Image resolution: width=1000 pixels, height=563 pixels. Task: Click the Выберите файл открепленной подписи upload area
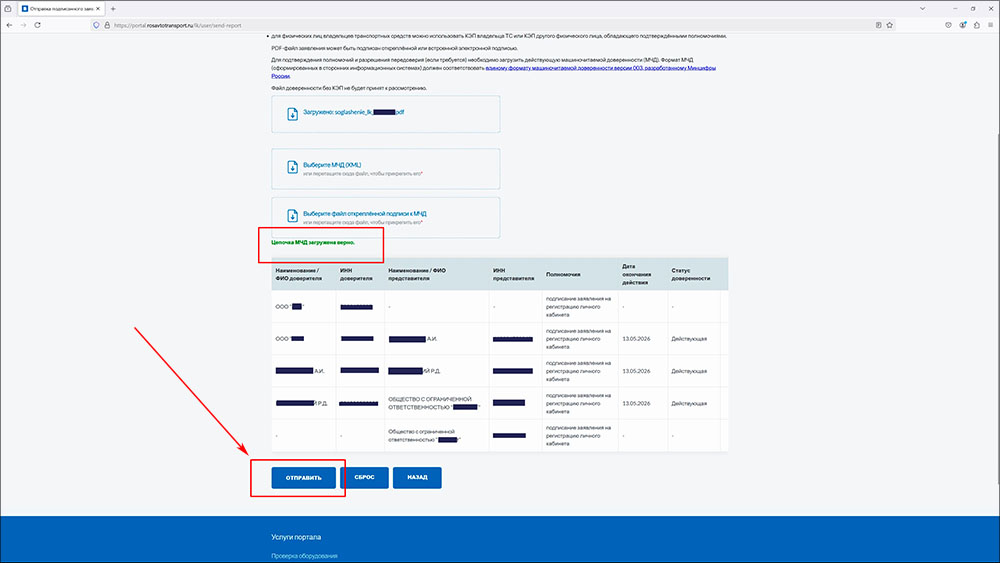(385, 217)
